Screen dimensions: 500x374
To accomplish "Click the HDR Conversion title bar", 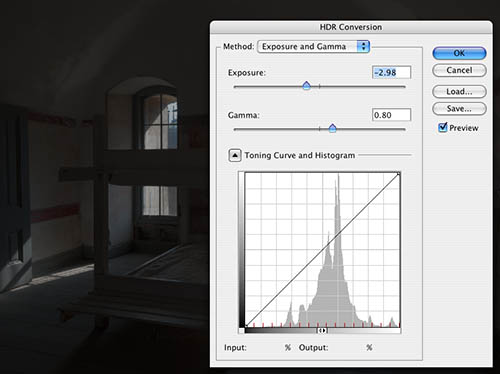I will [351, 27].
